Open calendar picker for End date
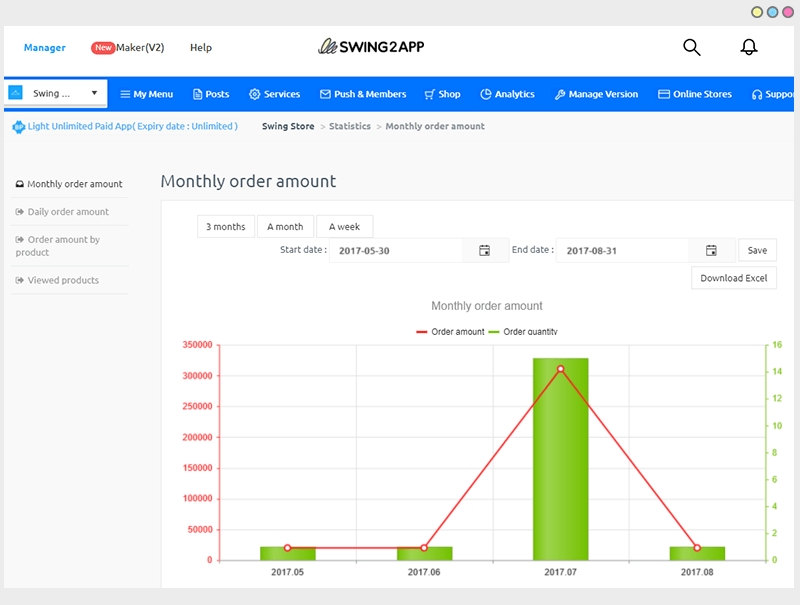 click(711, 251)
